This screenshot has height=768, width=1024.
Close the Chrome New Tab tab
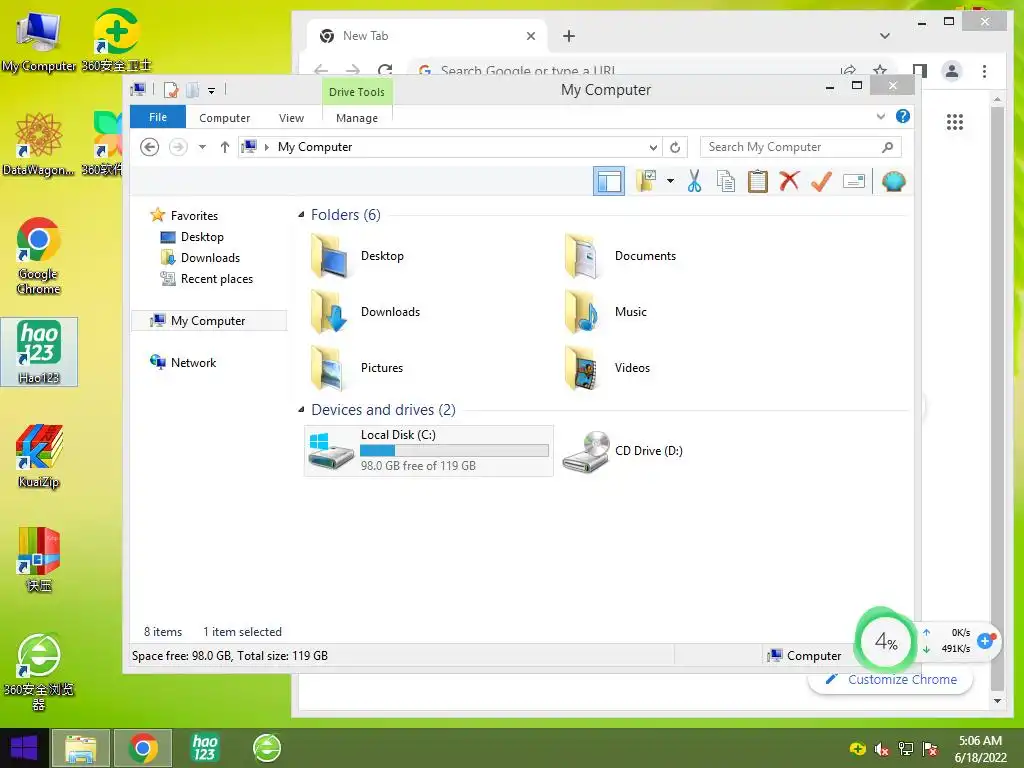coord(531,36)
